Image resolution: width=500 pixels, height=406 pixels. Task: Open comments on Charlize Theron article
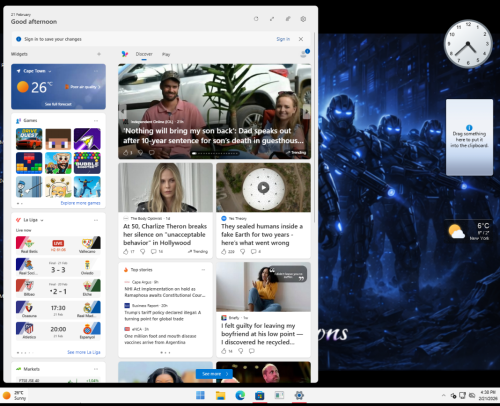[x=157, y=252]
